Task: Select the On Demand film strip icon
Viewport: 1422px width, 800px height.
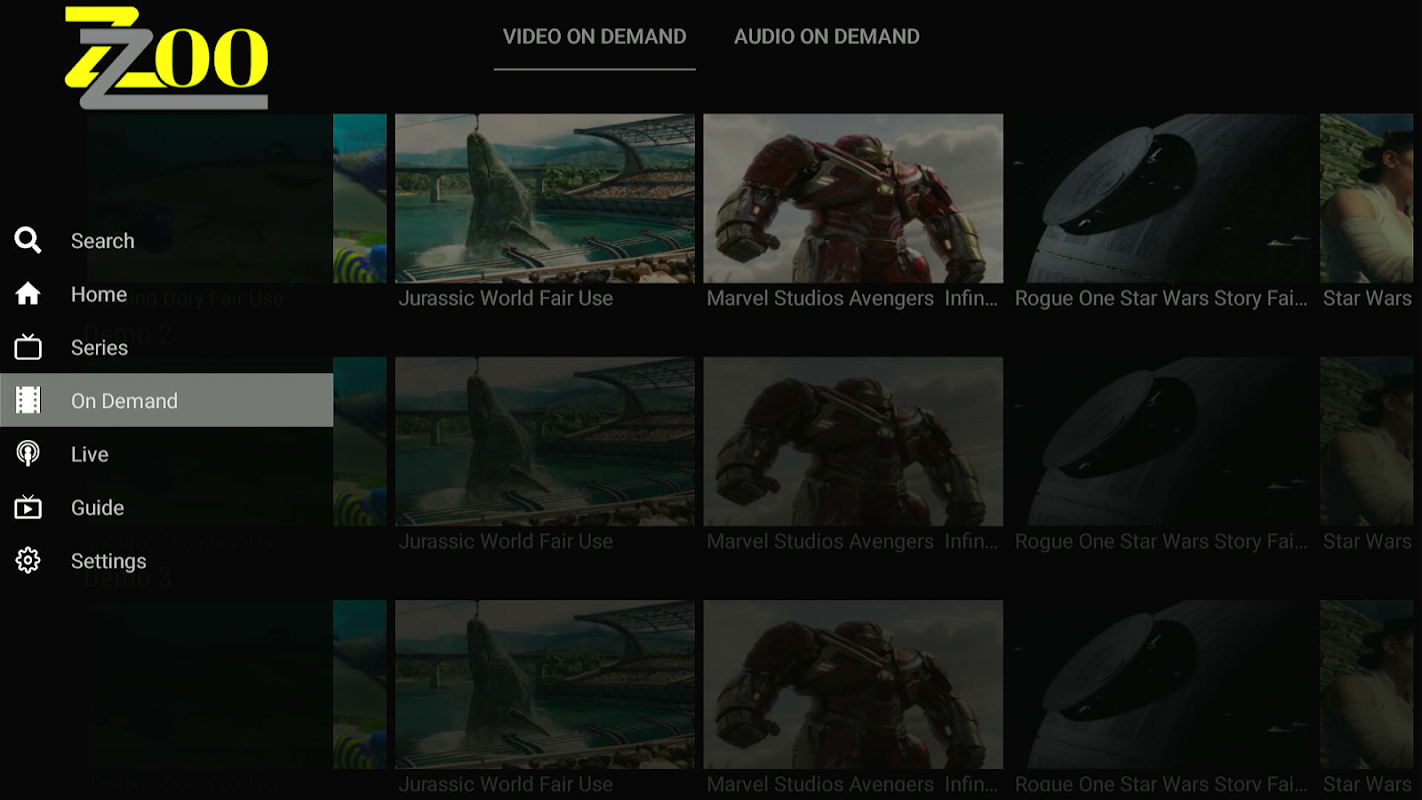Action: 28,400
